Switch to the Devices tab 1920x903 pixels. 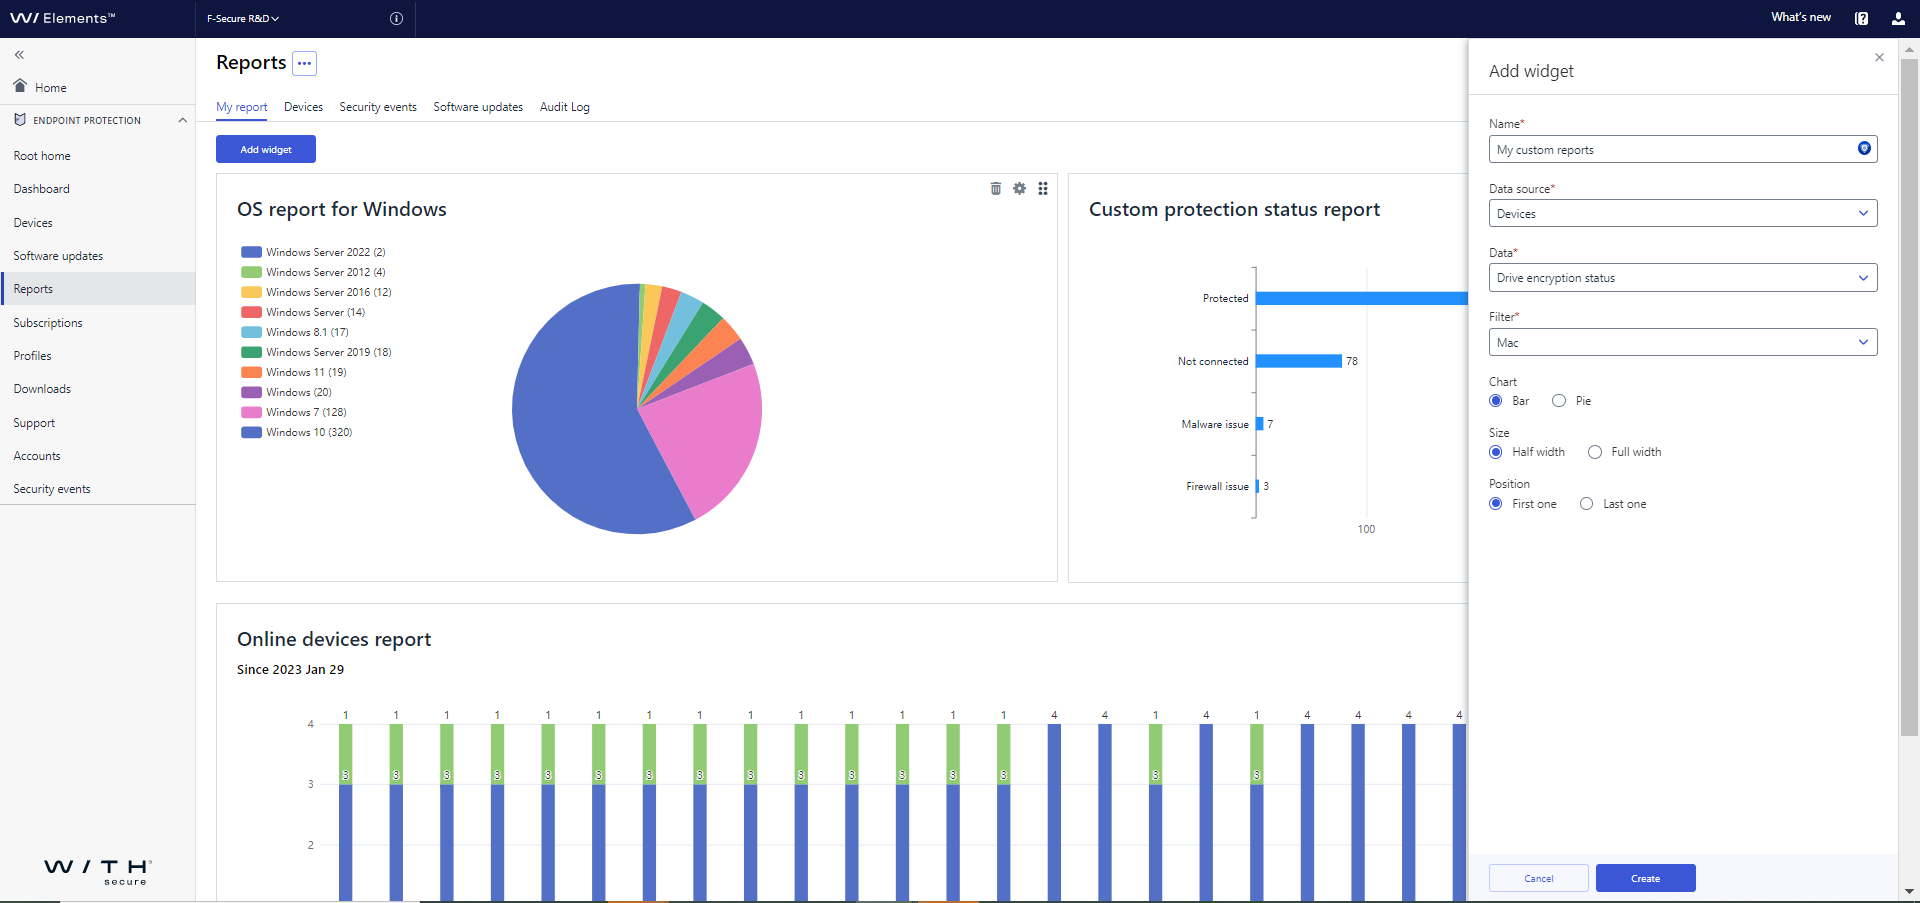[303, 107]
